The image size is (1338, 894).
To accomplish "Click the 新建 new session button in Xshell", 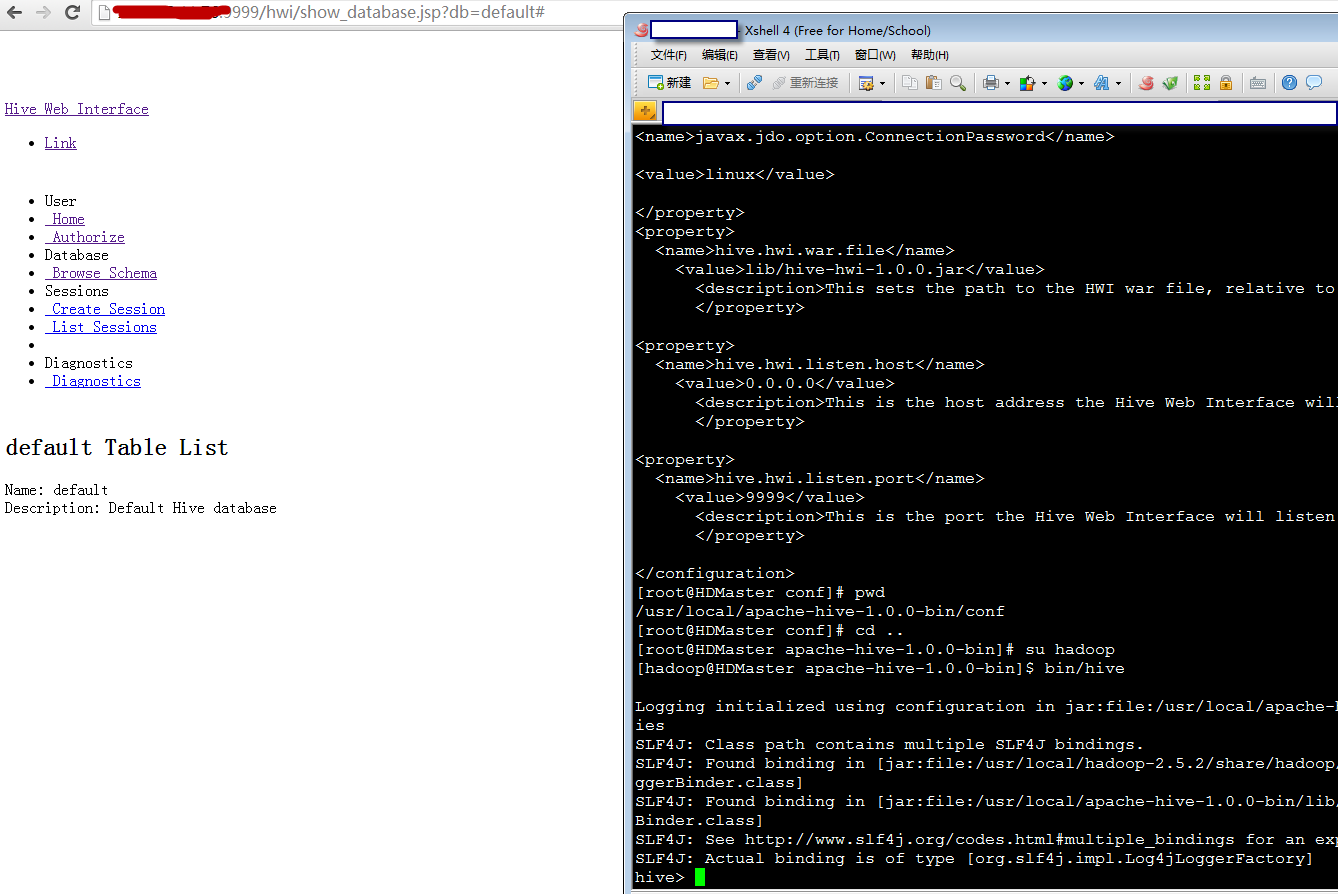I will click(x=669, y=82).
